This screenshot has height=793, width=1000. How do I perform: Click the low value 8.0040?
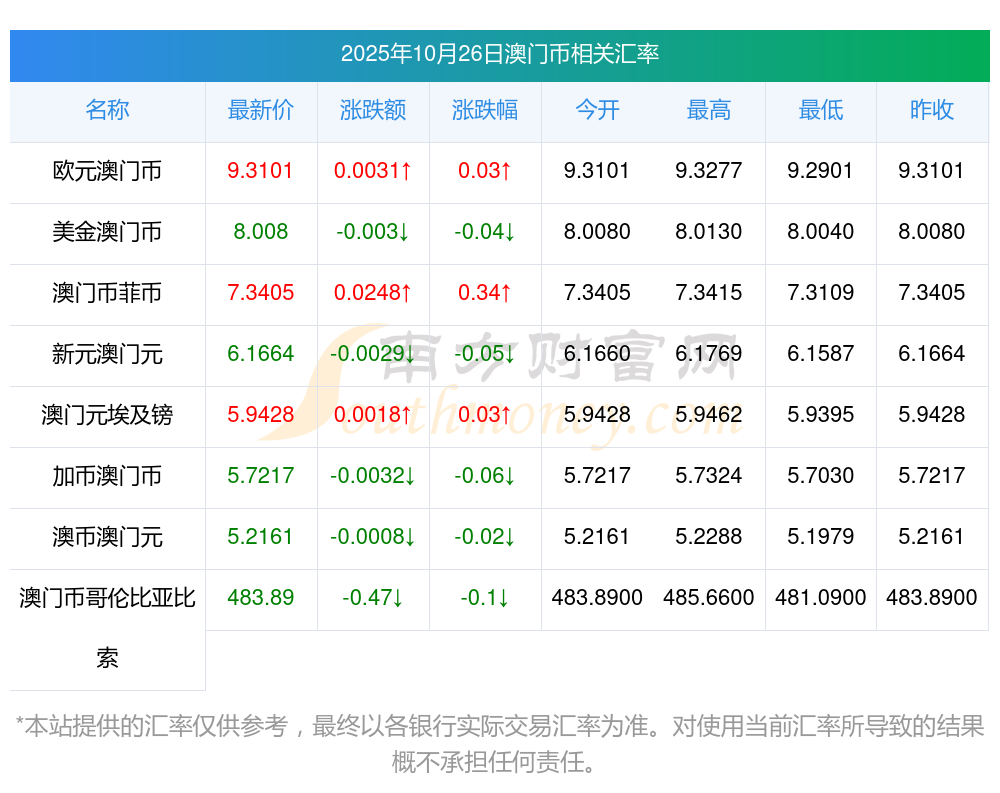[820, 232]
